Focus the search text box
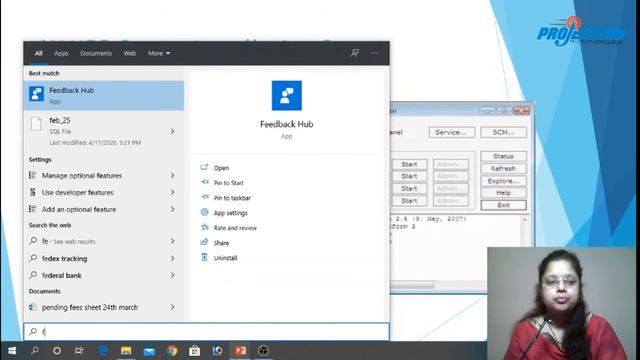 [207, 331]
